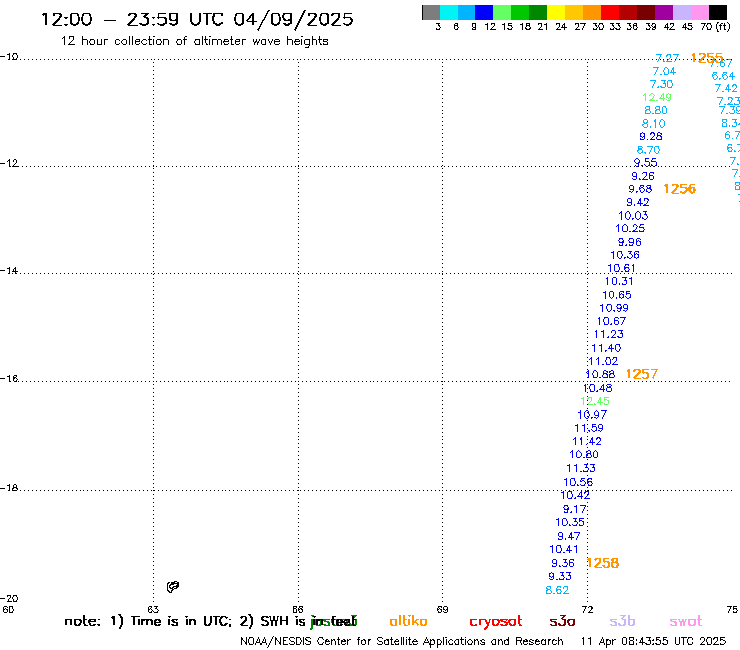The image size is (740, 650).
Task: Click the small island outline near longitude 63
Action: (x=173, y=587)
